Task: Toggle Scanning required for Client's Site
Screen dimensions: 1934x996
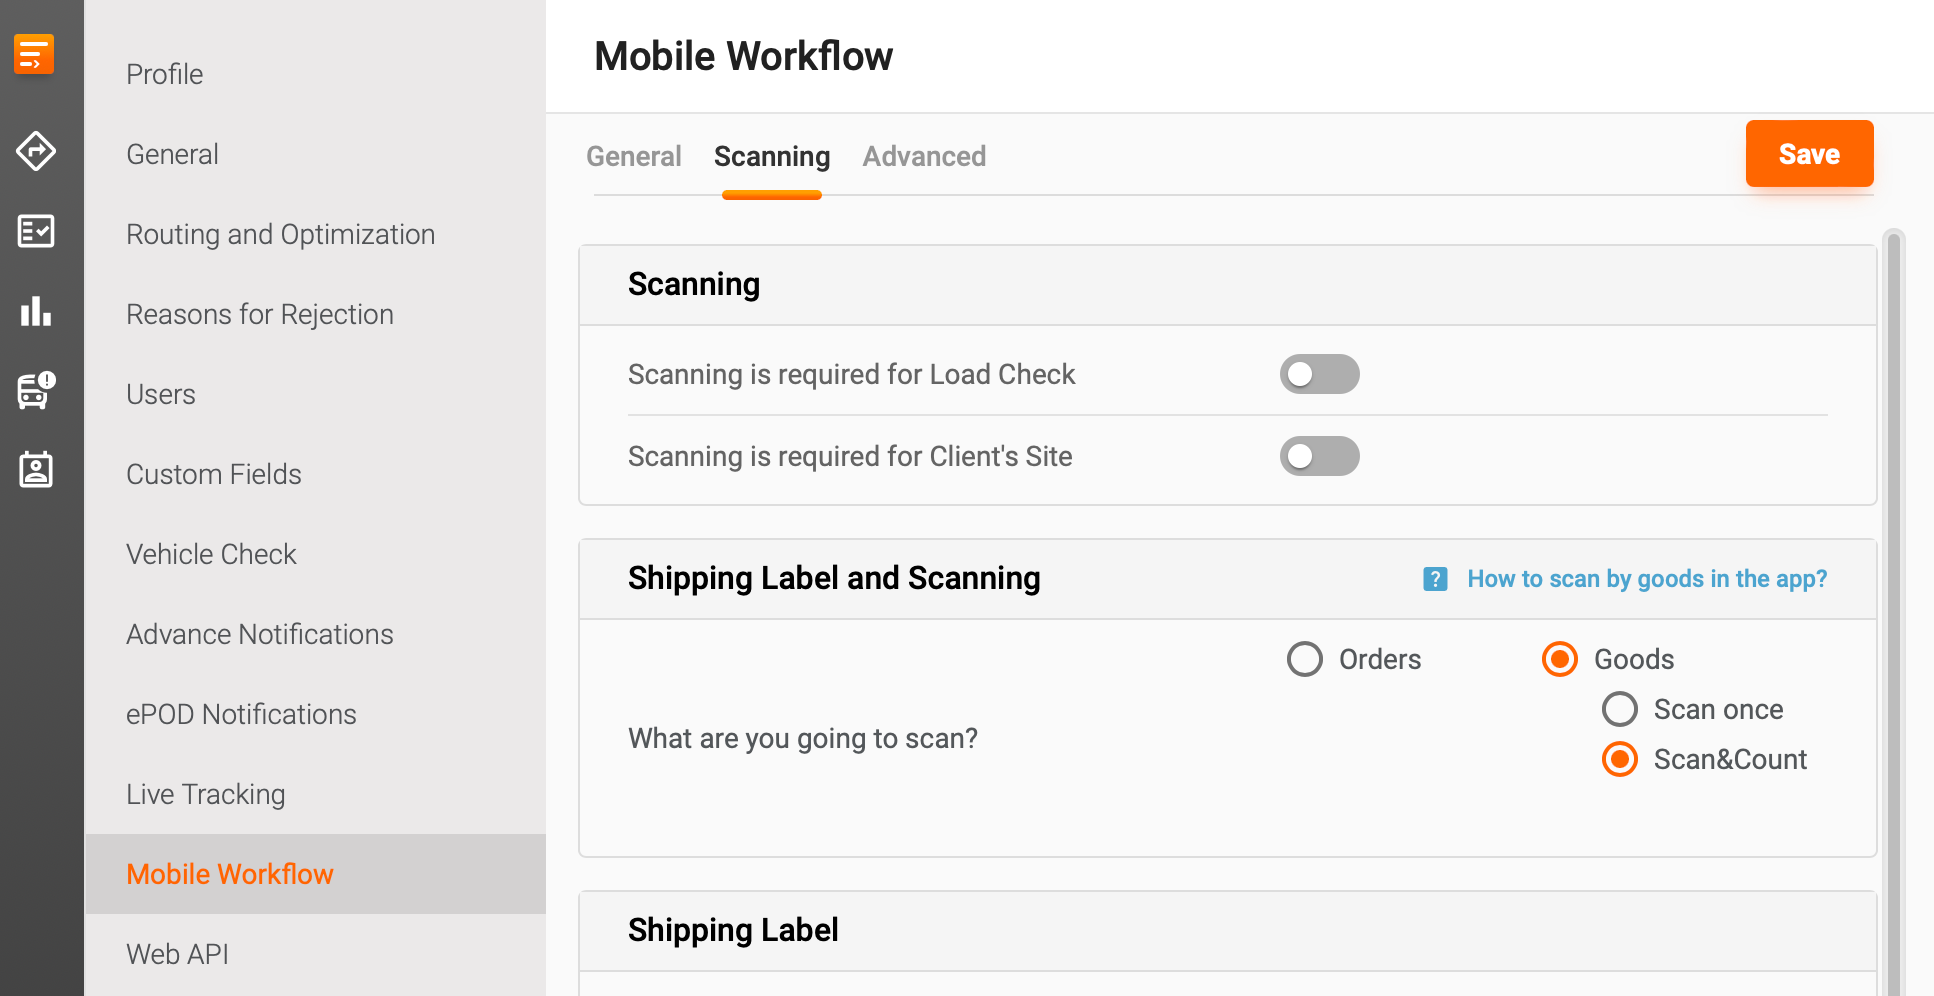Action: click(1319, 456)
